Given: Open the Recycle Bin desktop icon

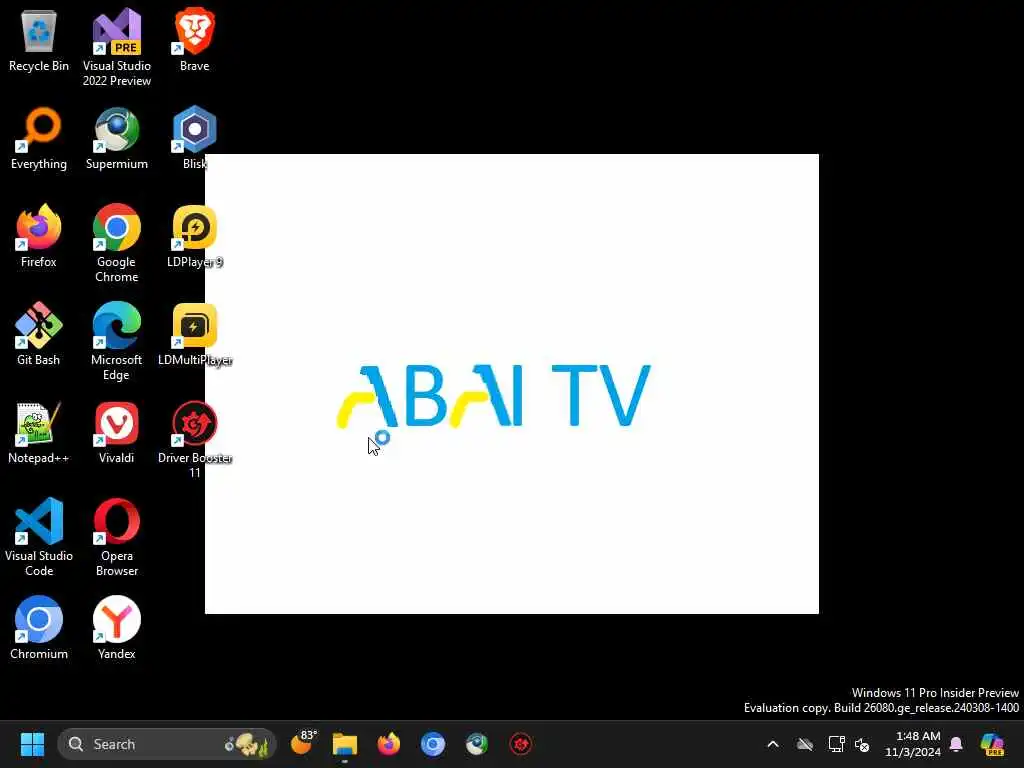Looking at the screenshot, I should 39,40.
